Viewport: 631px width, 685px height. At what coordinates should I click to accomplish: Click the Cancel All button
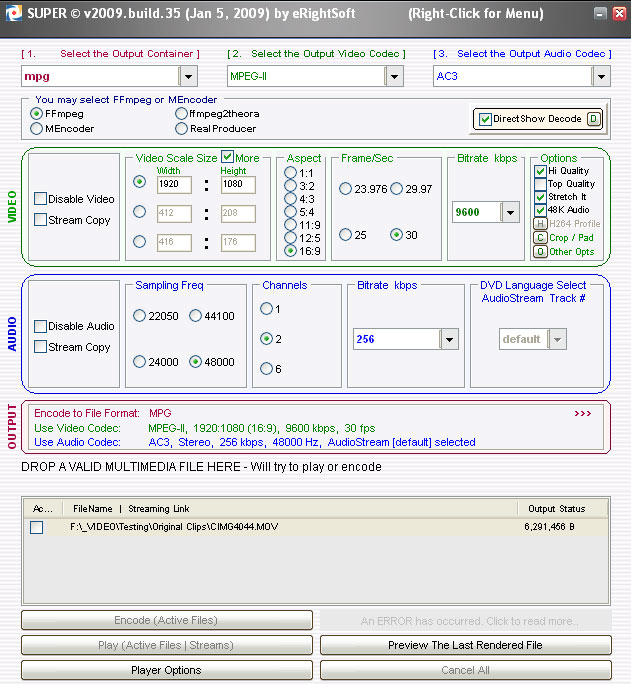point(466,670)
